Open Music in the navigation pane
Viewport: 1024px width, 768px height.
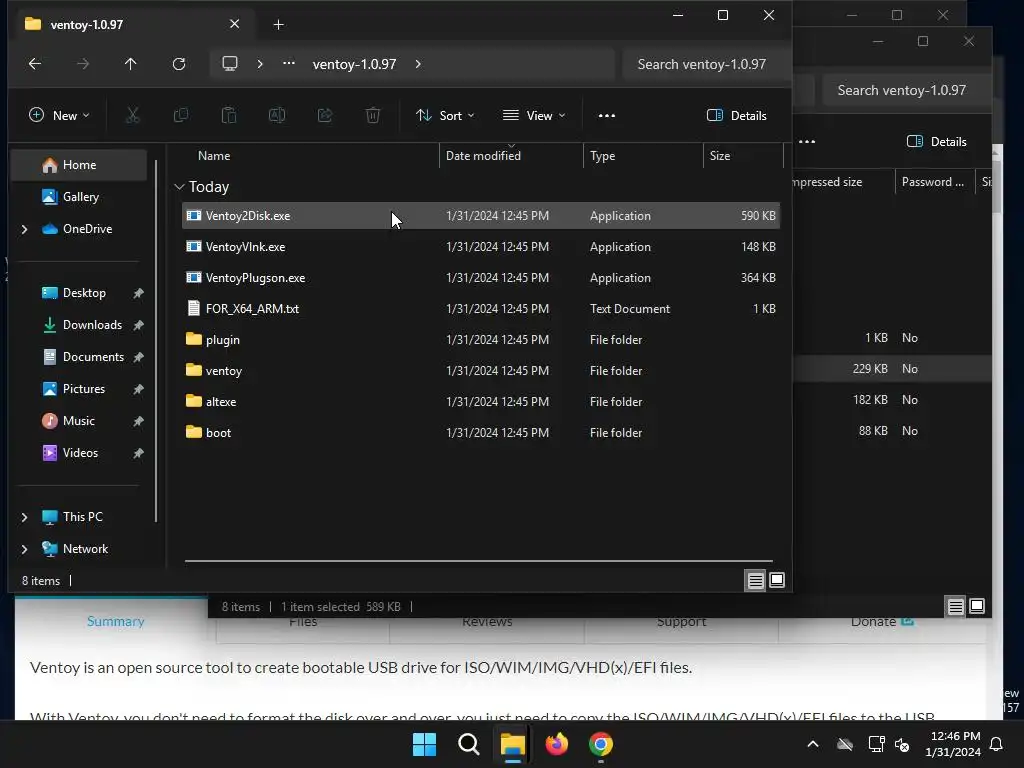[x=79, y=421]
